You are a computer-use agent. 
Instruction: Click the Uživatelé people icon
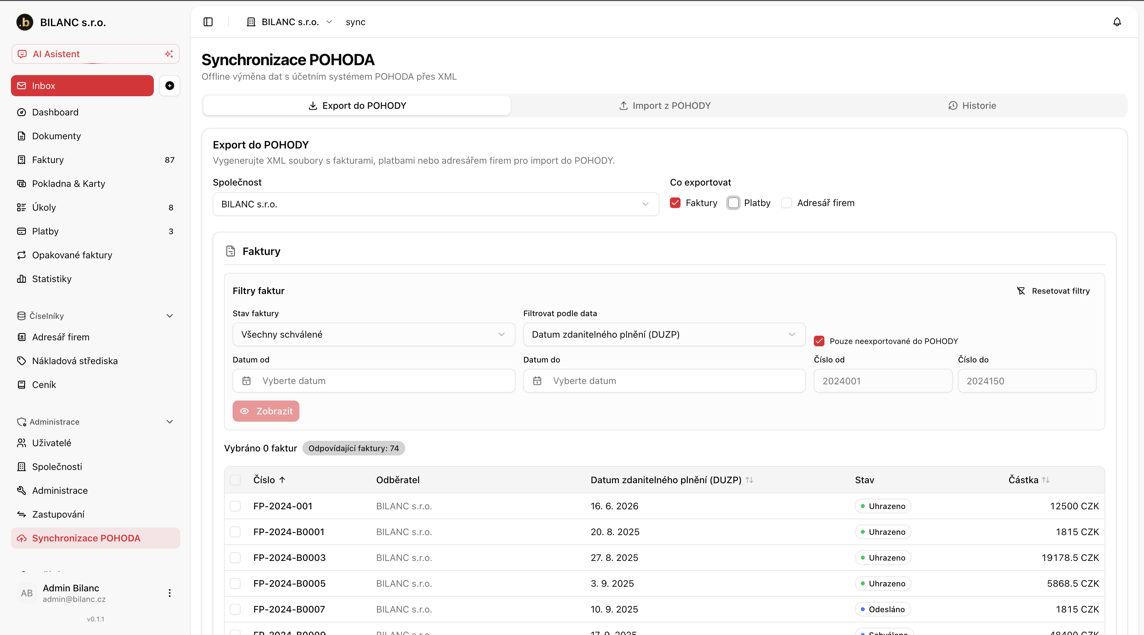(x=22, y=443)
